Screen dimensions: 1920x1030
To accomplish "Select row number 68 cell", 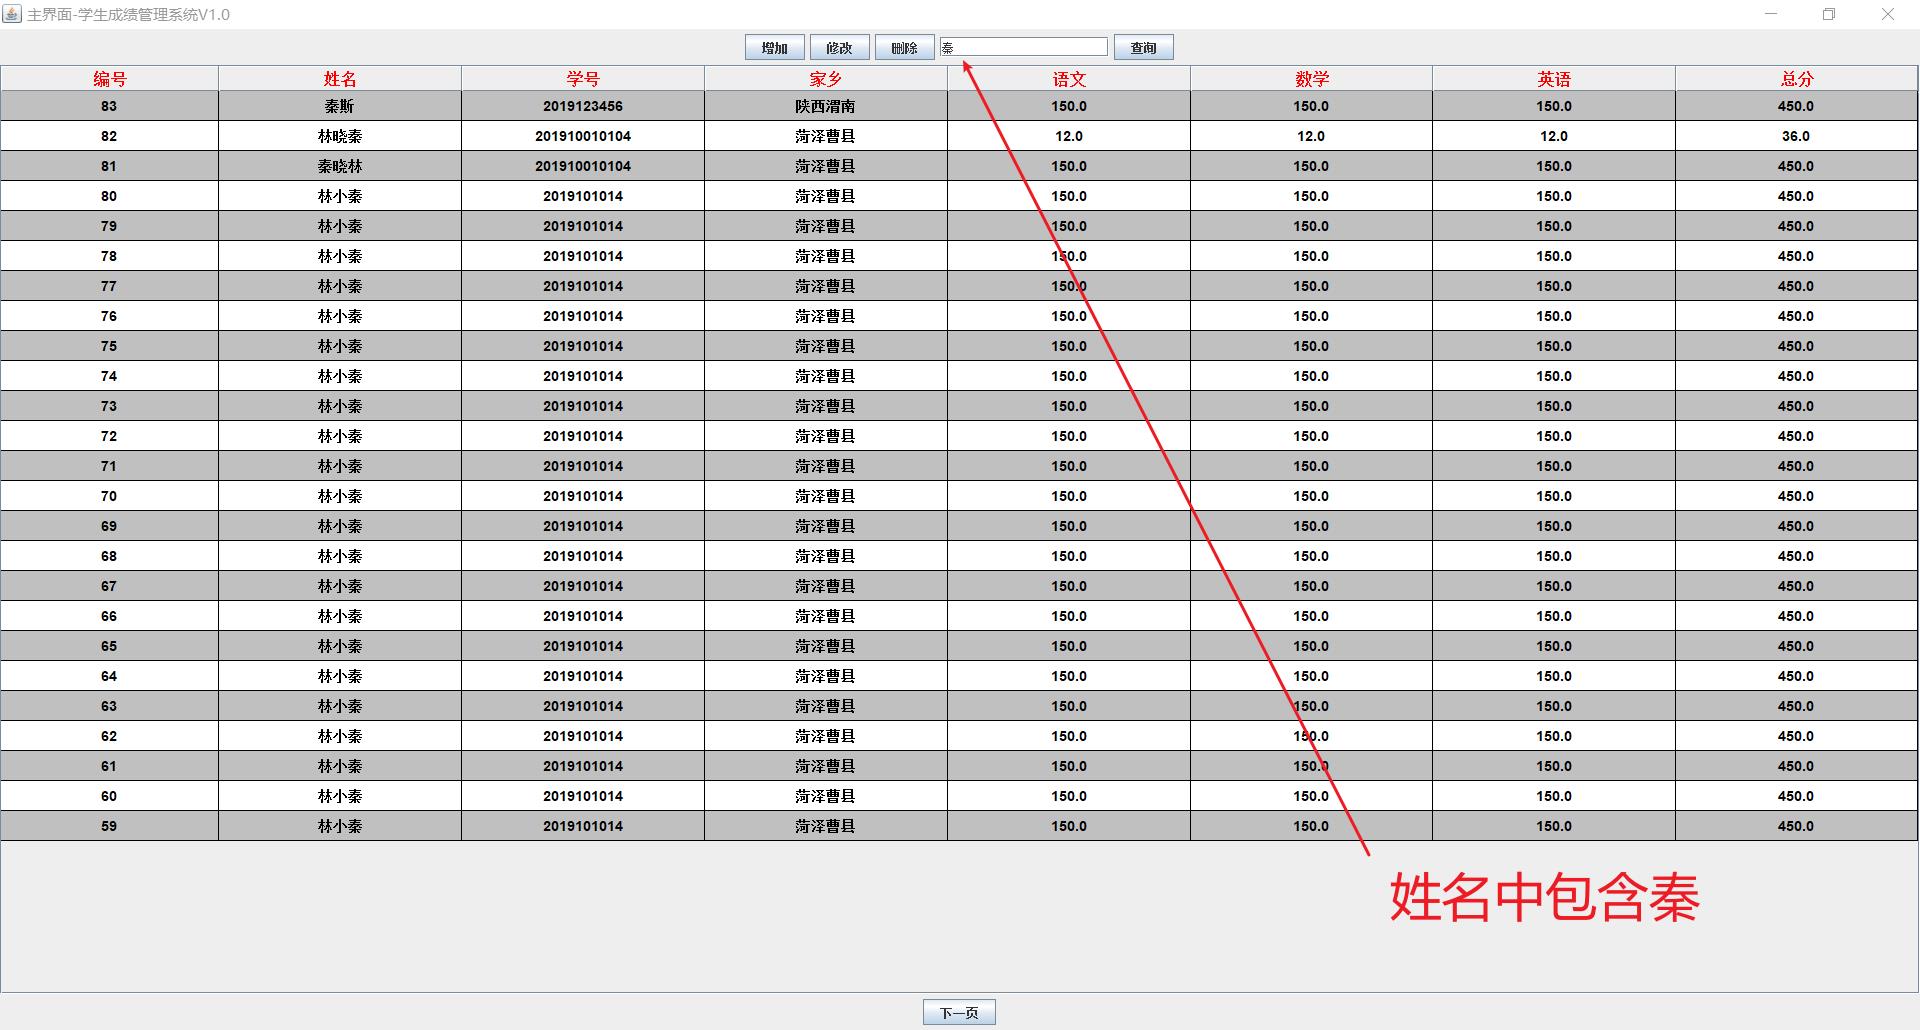I will point(109,556).
